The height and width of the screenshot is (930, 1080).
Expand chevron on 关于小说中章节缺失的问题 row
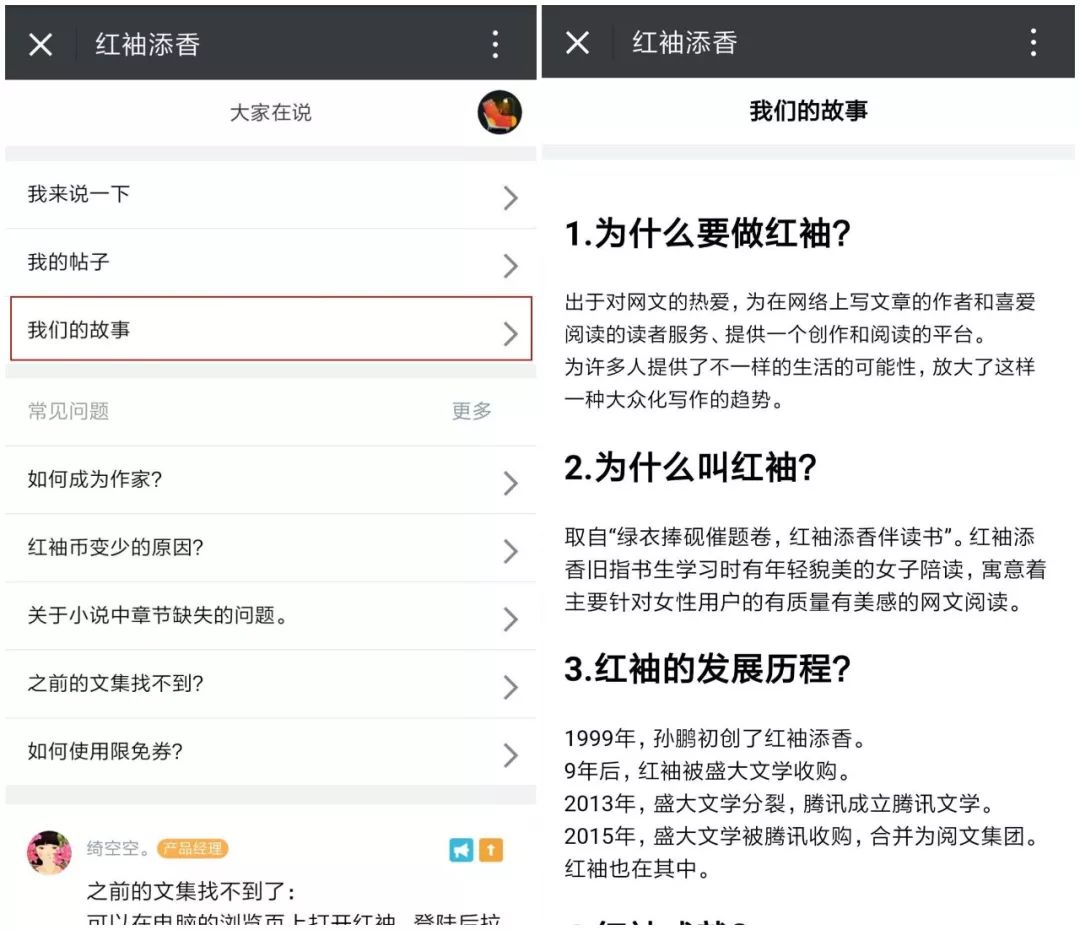click(510, 619)
